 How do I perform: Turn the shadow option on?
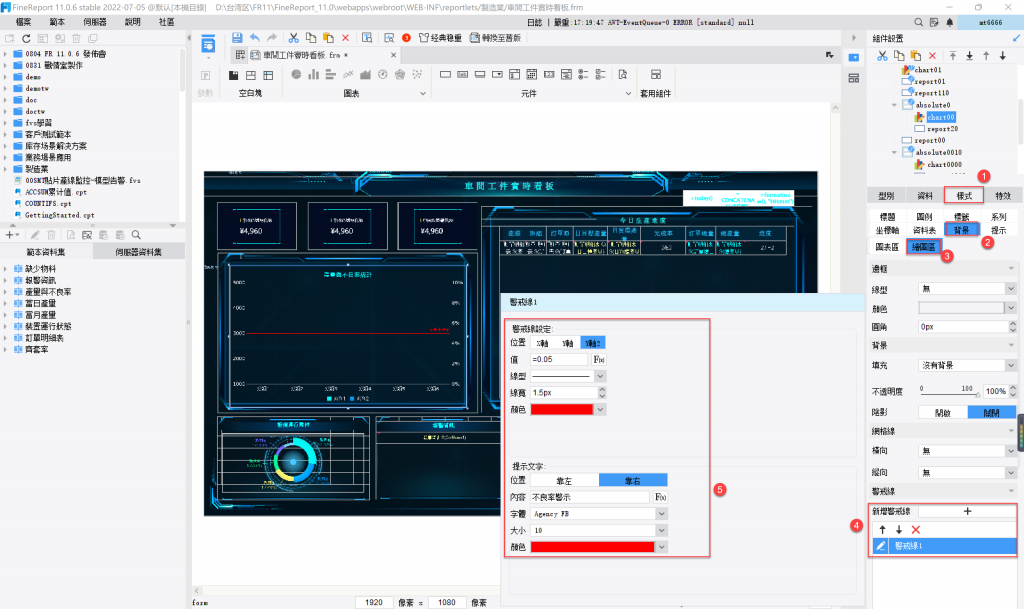[942, 413]
